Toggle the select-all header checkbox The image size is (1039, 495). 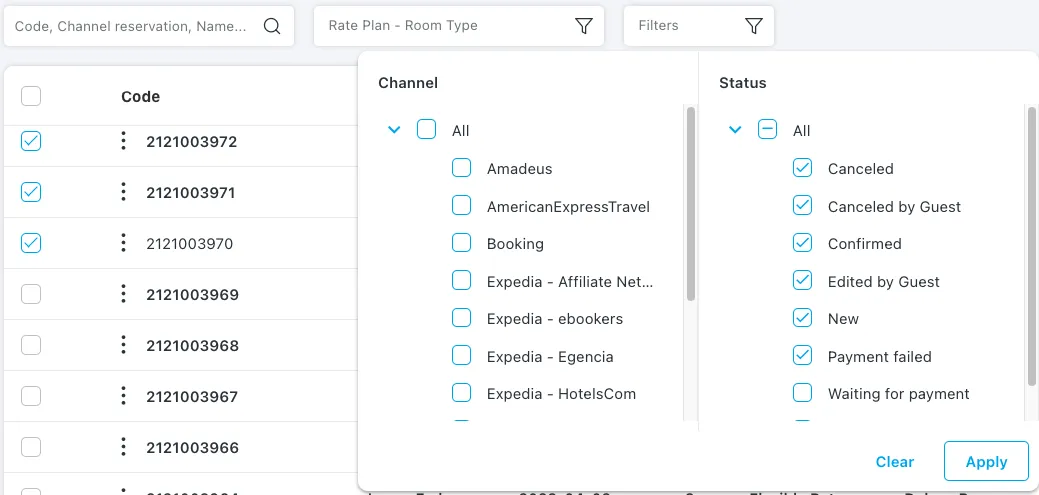pyautogui.click(x=31, y=96)
